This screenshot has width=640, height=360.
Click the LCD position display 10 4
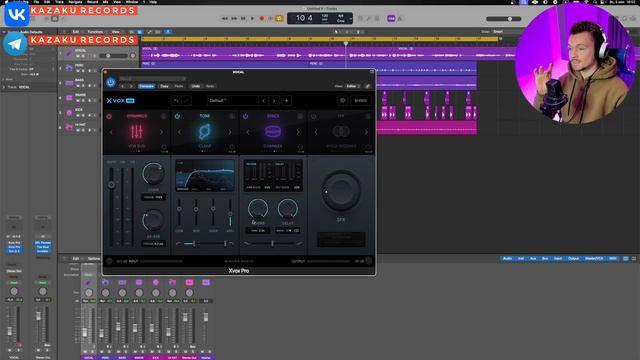pyautogui.click(x=304, y=18)
